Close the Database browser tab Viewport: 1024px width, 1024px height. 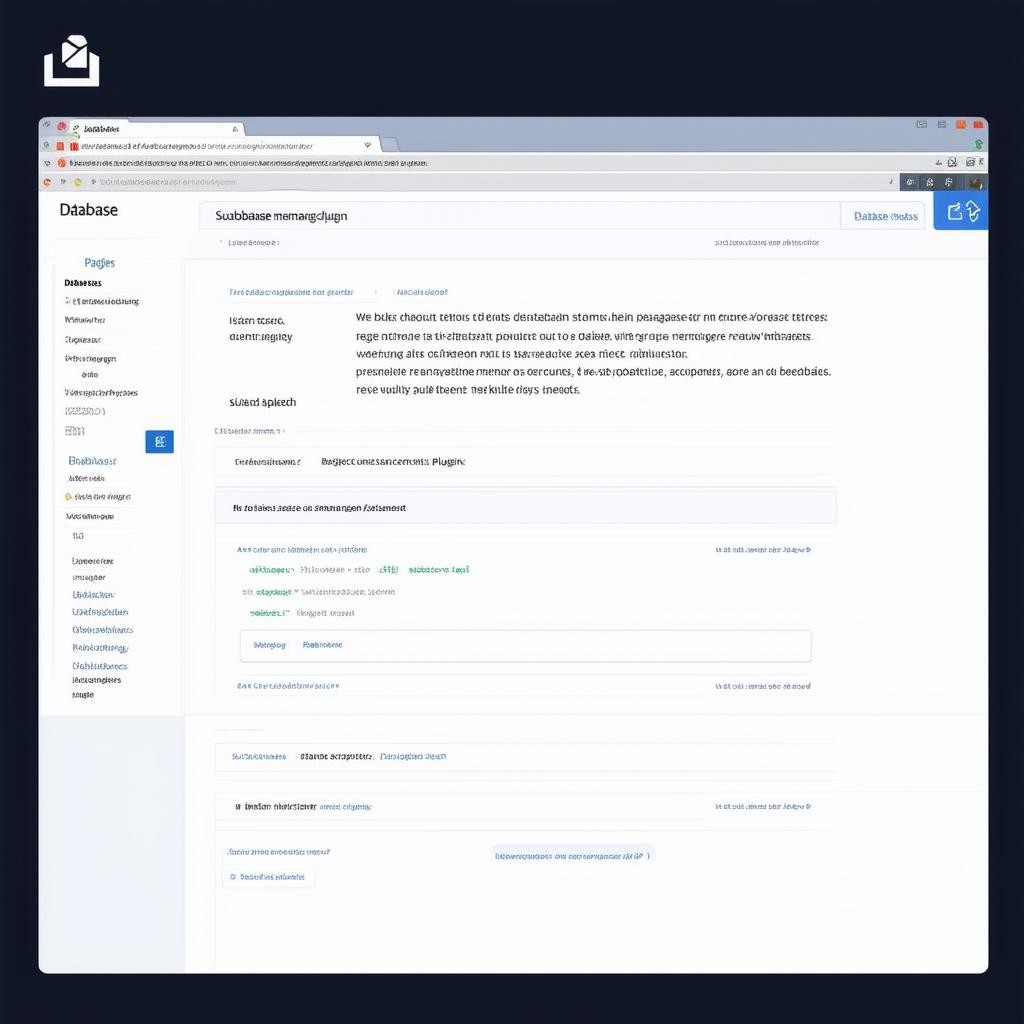[x=235, y=129]
